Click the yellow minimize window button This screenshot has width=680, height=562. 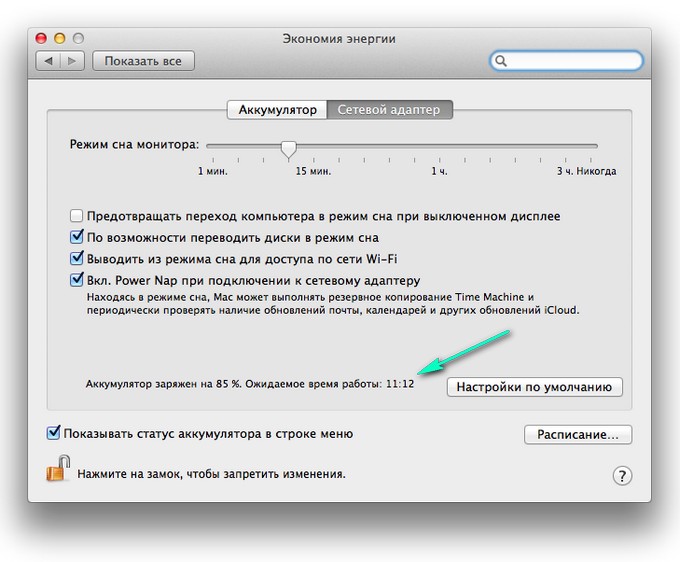[60, 39]
